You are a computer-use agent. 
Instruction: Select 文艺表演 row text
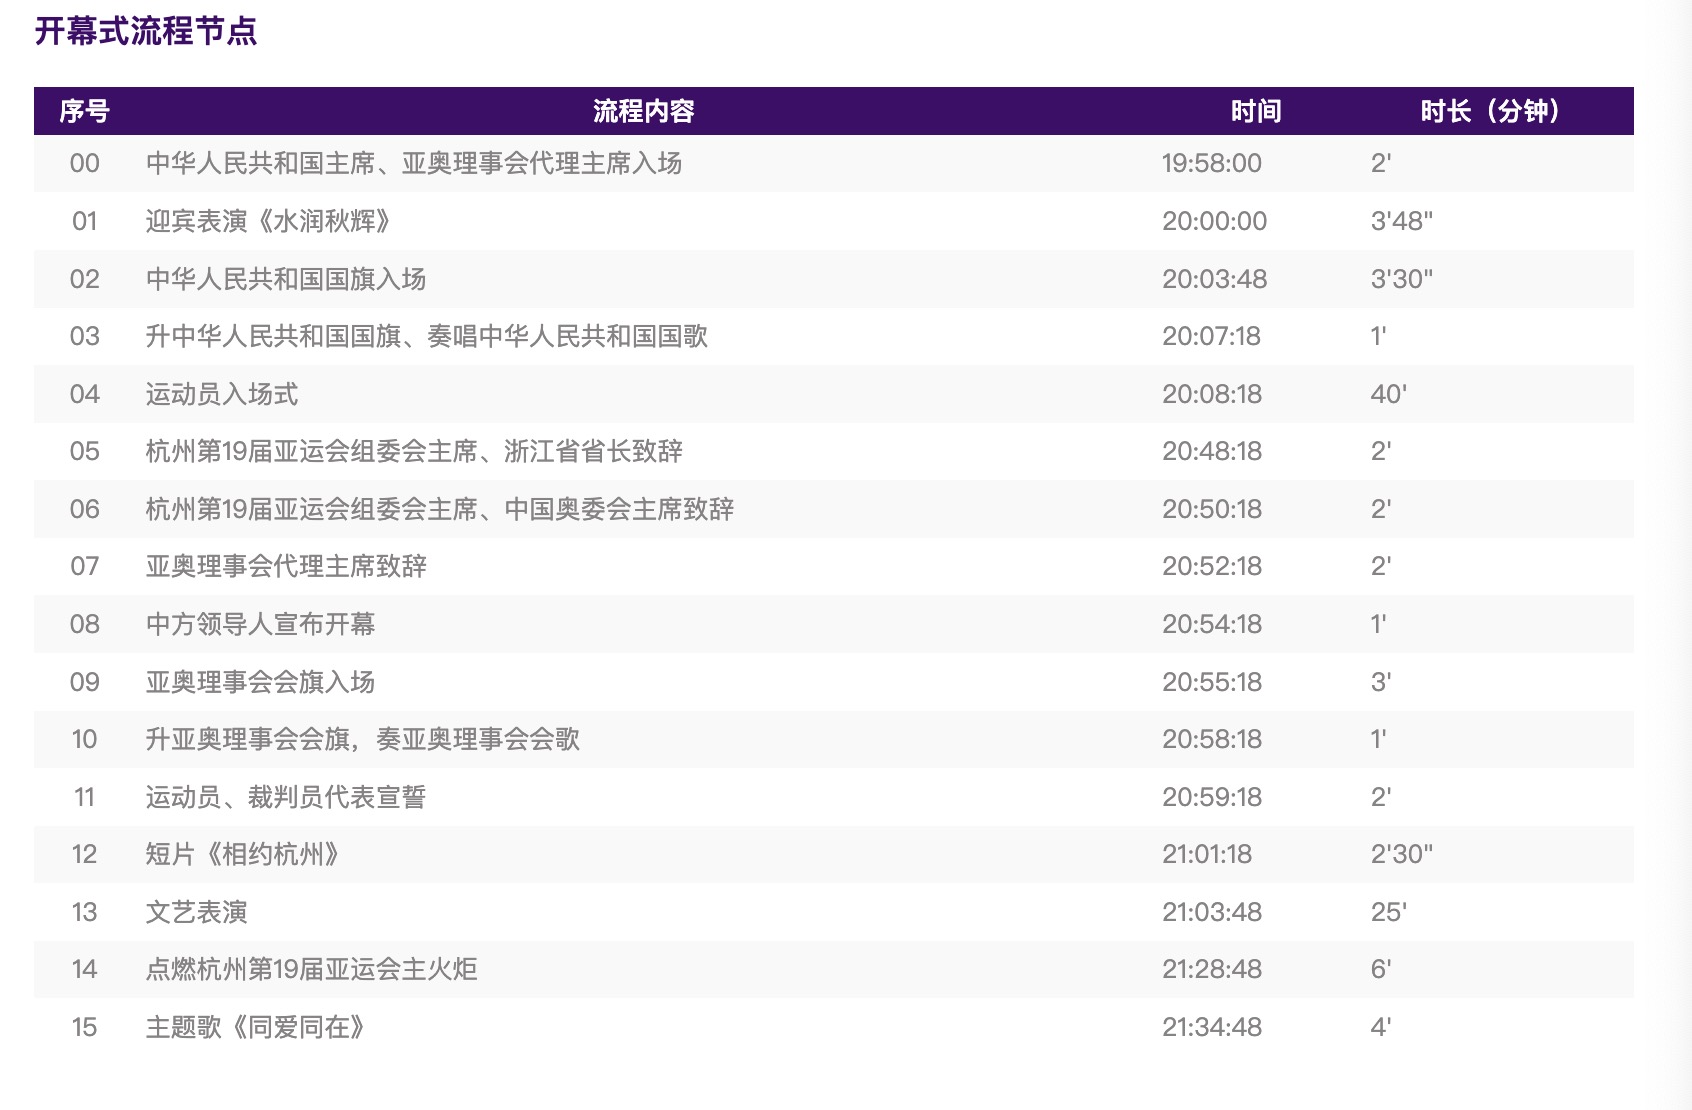click(196, 912)
